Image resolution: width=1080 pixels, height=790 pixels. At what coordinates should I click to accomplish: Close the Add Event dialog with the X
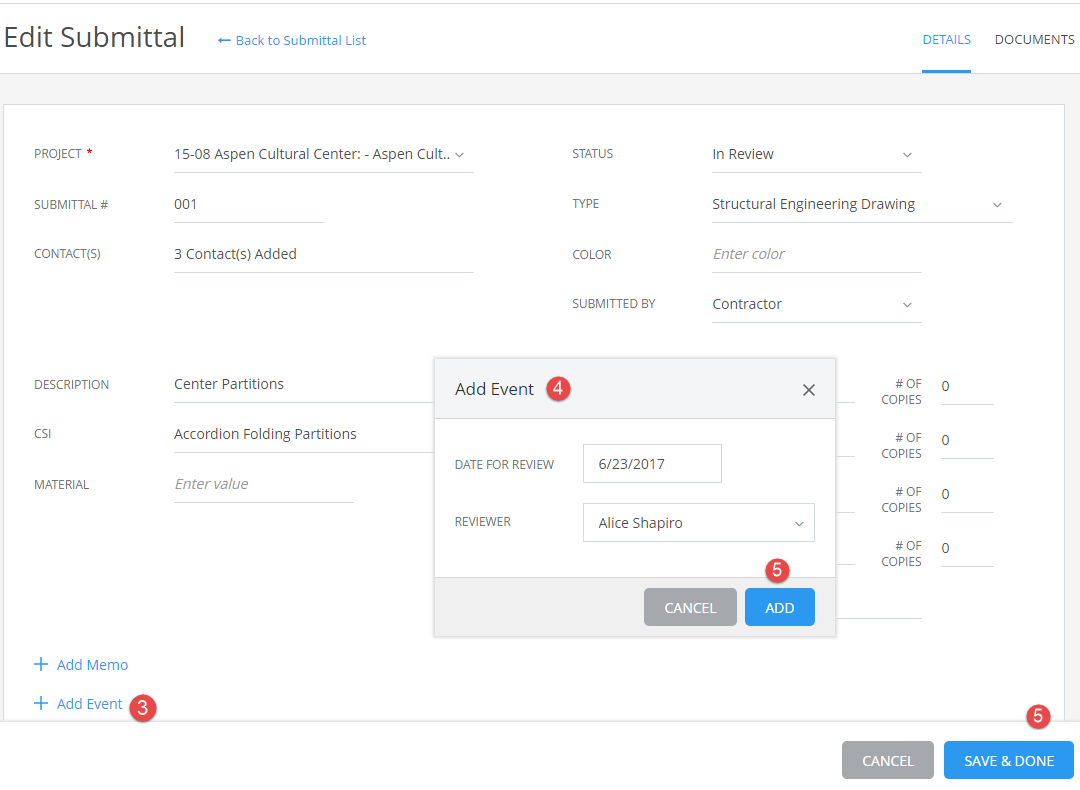pyautogui.click(x=808, y=390)
